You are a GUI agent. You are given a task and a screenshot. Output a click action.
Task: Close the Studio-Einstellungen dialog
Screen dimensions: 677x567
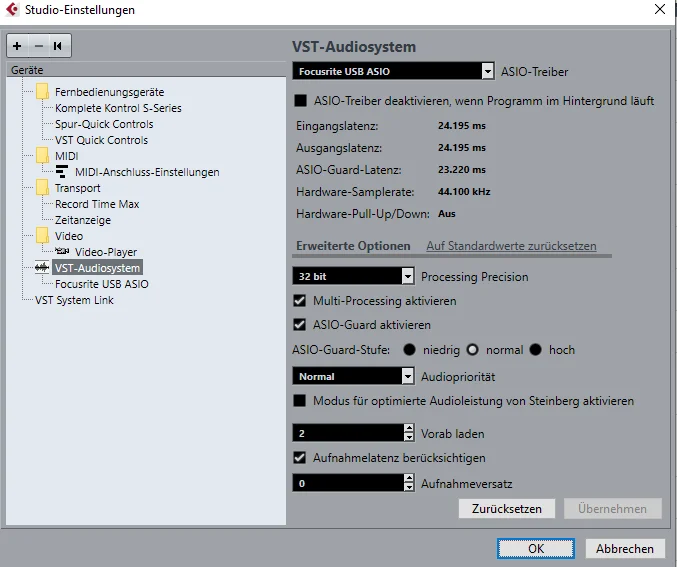click(660, 9)
